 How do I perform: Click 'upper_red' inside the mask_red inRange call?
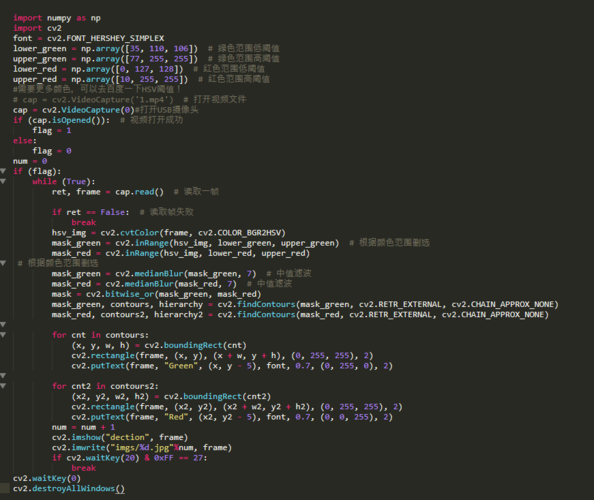coord(283,253)
